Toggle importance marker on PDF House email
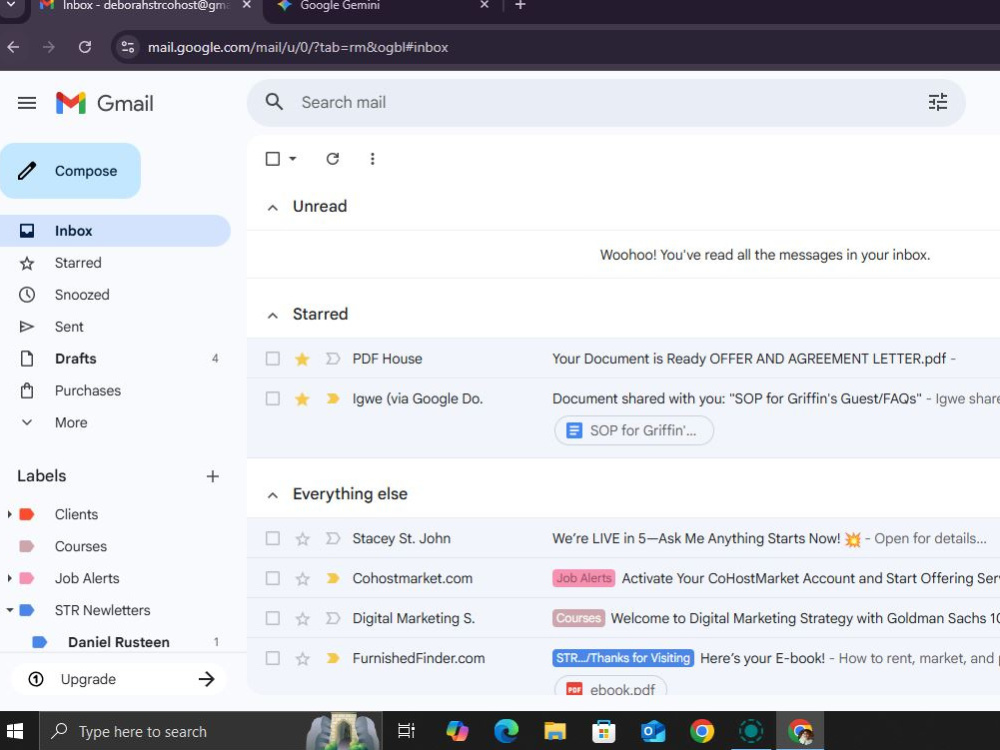 pos(332,359)
